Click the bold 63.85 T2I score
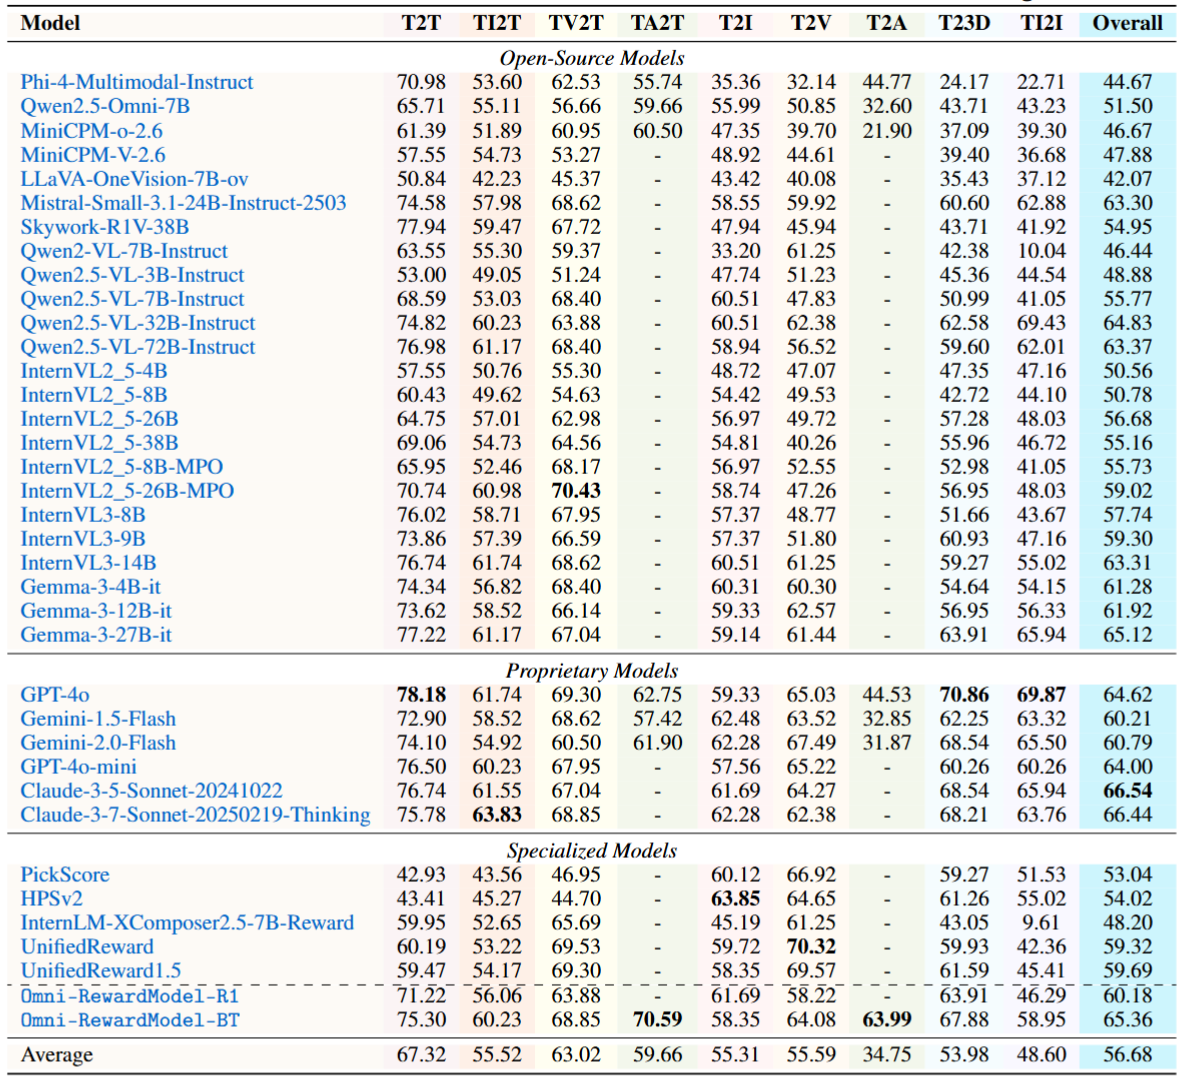Image resolution: width=1188 pixels, height=1087 pixels. click(735, 898)
